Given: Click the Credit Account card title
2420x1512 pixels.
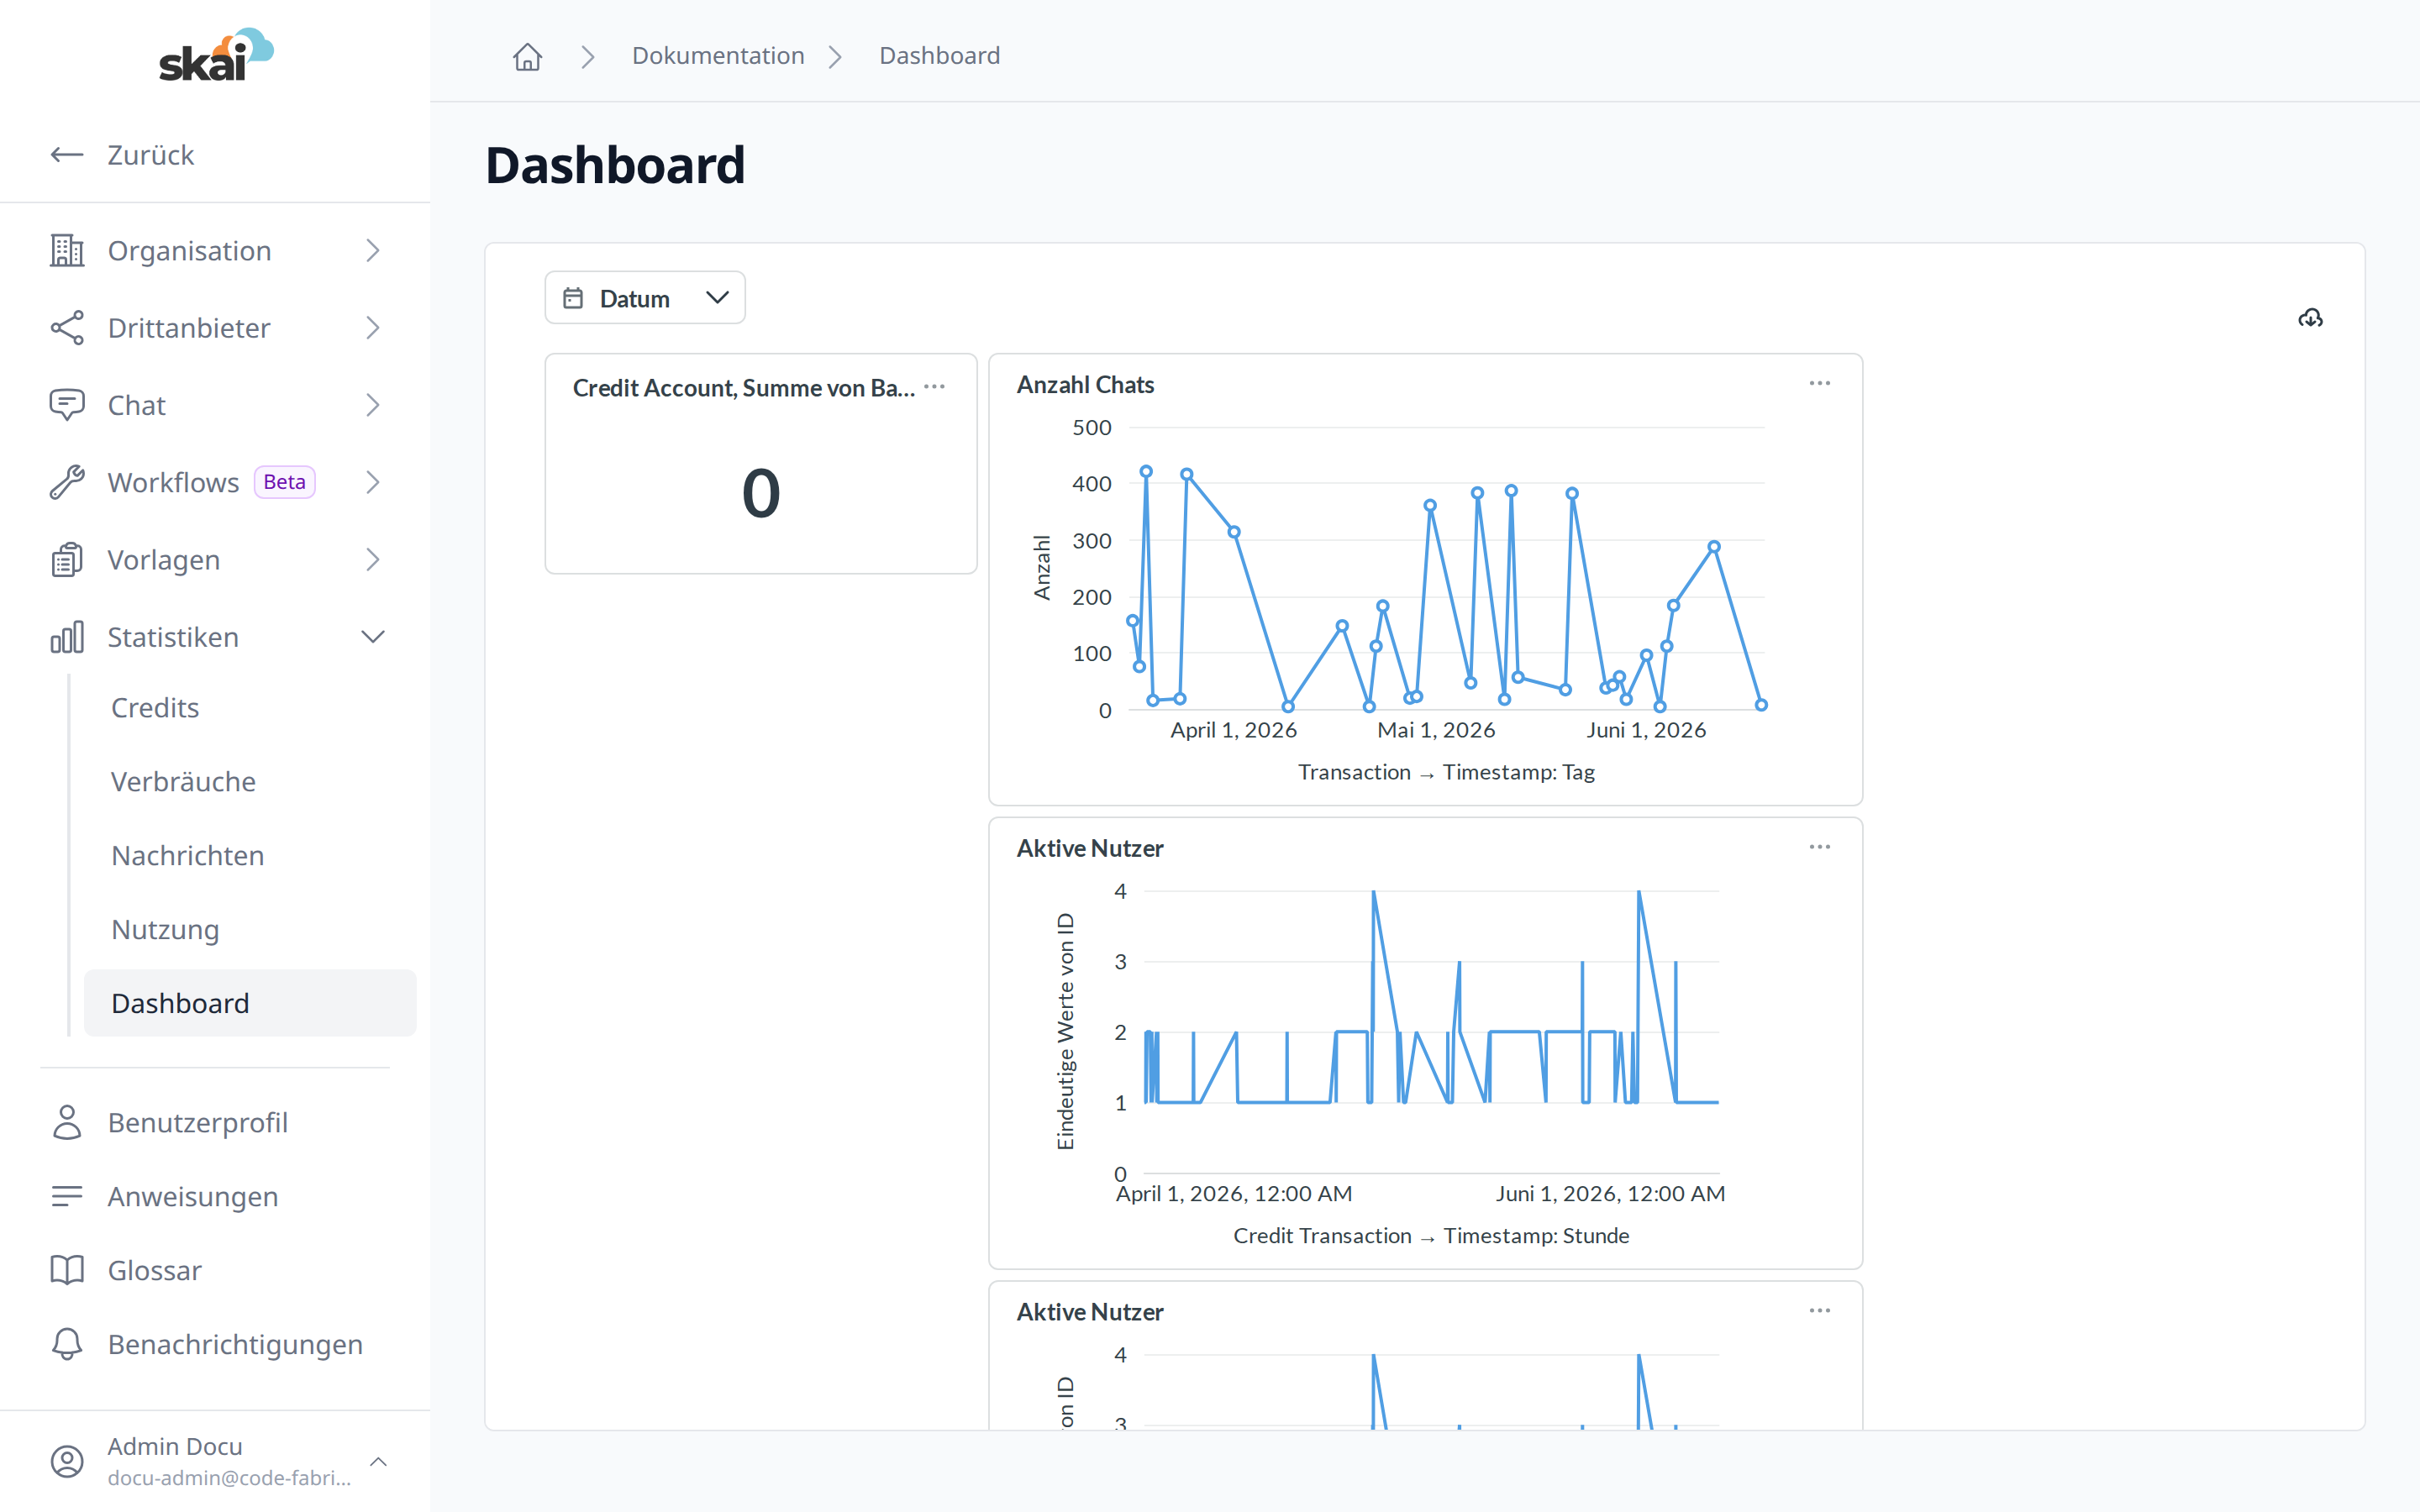Looking at the screenshot, I should coord(743,388).
